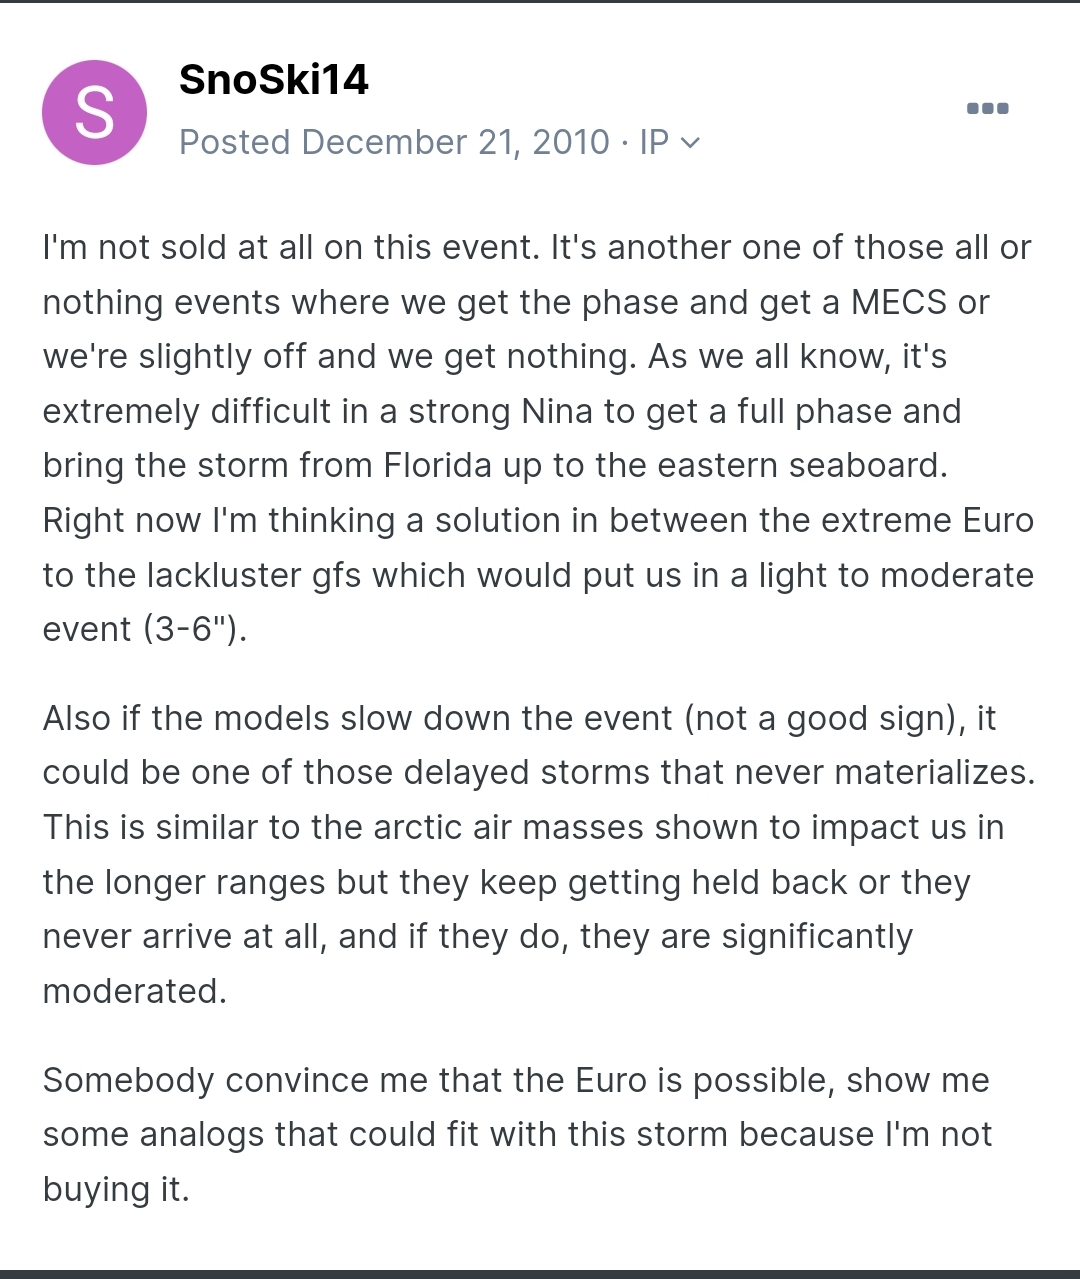1080x1279 pixels.
Task: Click the paragraph starting "Somebody convince me"
Action: 517,1134
